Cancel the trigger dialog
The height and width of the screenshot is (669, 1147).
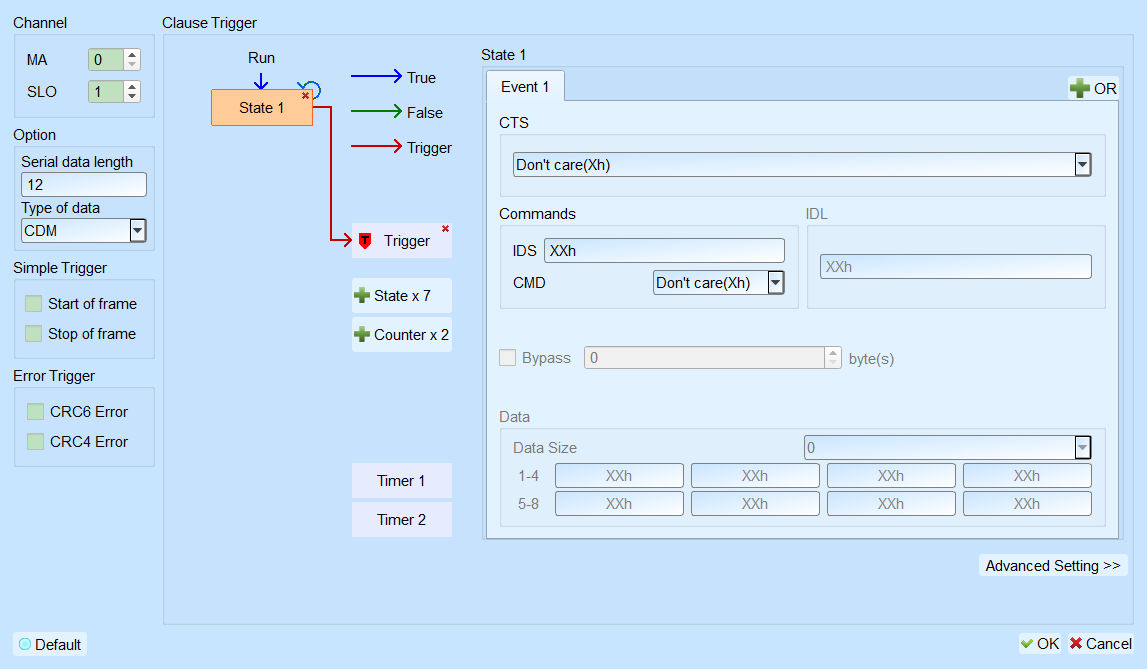1100,643
